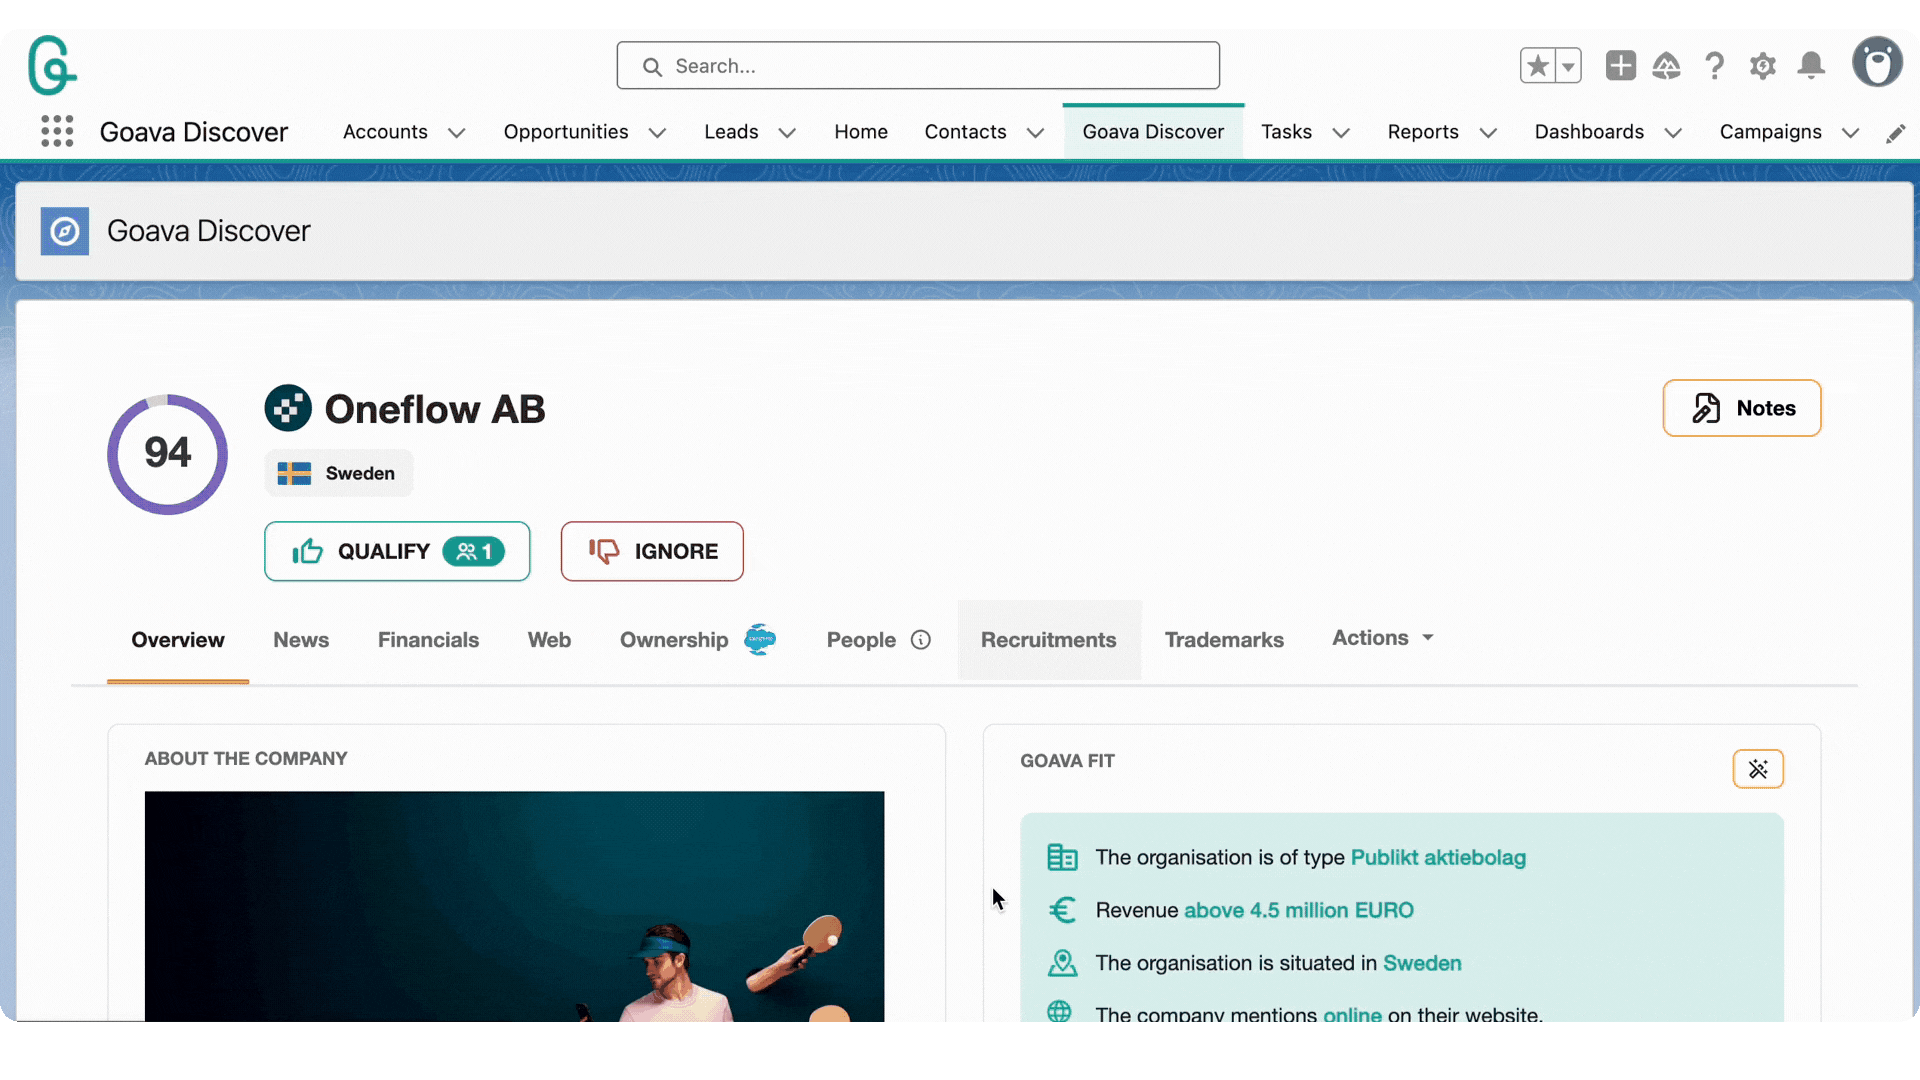1920x1080 pixels.
Task: Open the Reports nav item
Action: pos(1423,132)
